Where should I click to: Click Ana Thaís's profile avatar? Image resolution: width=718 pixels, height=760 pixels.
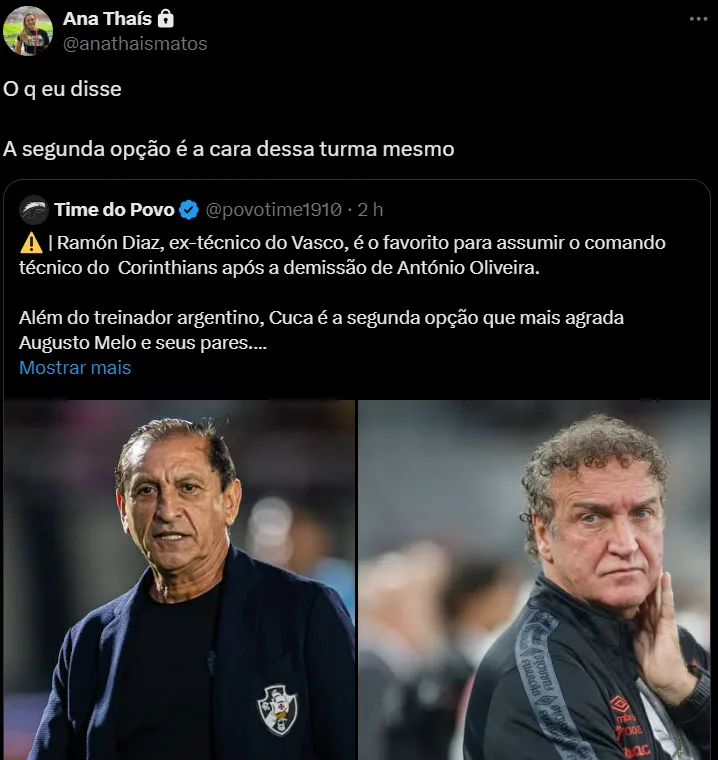27,31
